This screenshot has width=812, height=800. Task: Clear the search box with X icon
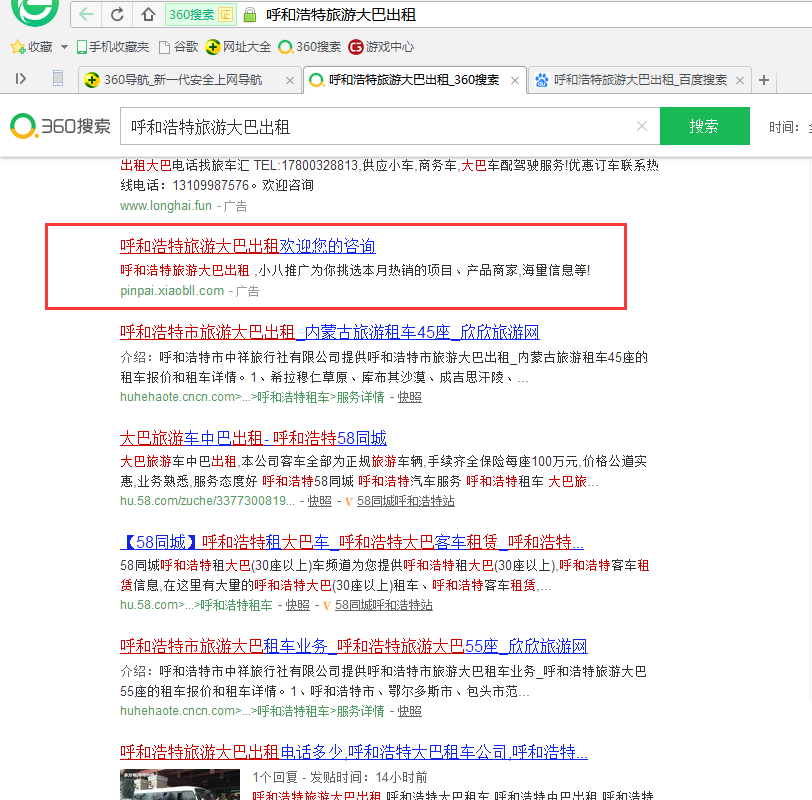(642, 126)
